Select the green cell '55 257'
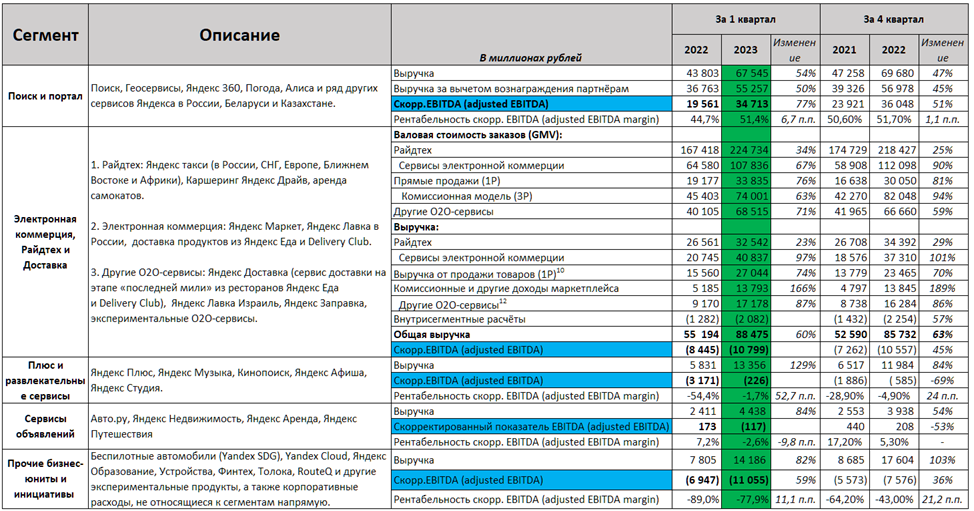The image size is (974, 511). [745, 89]
